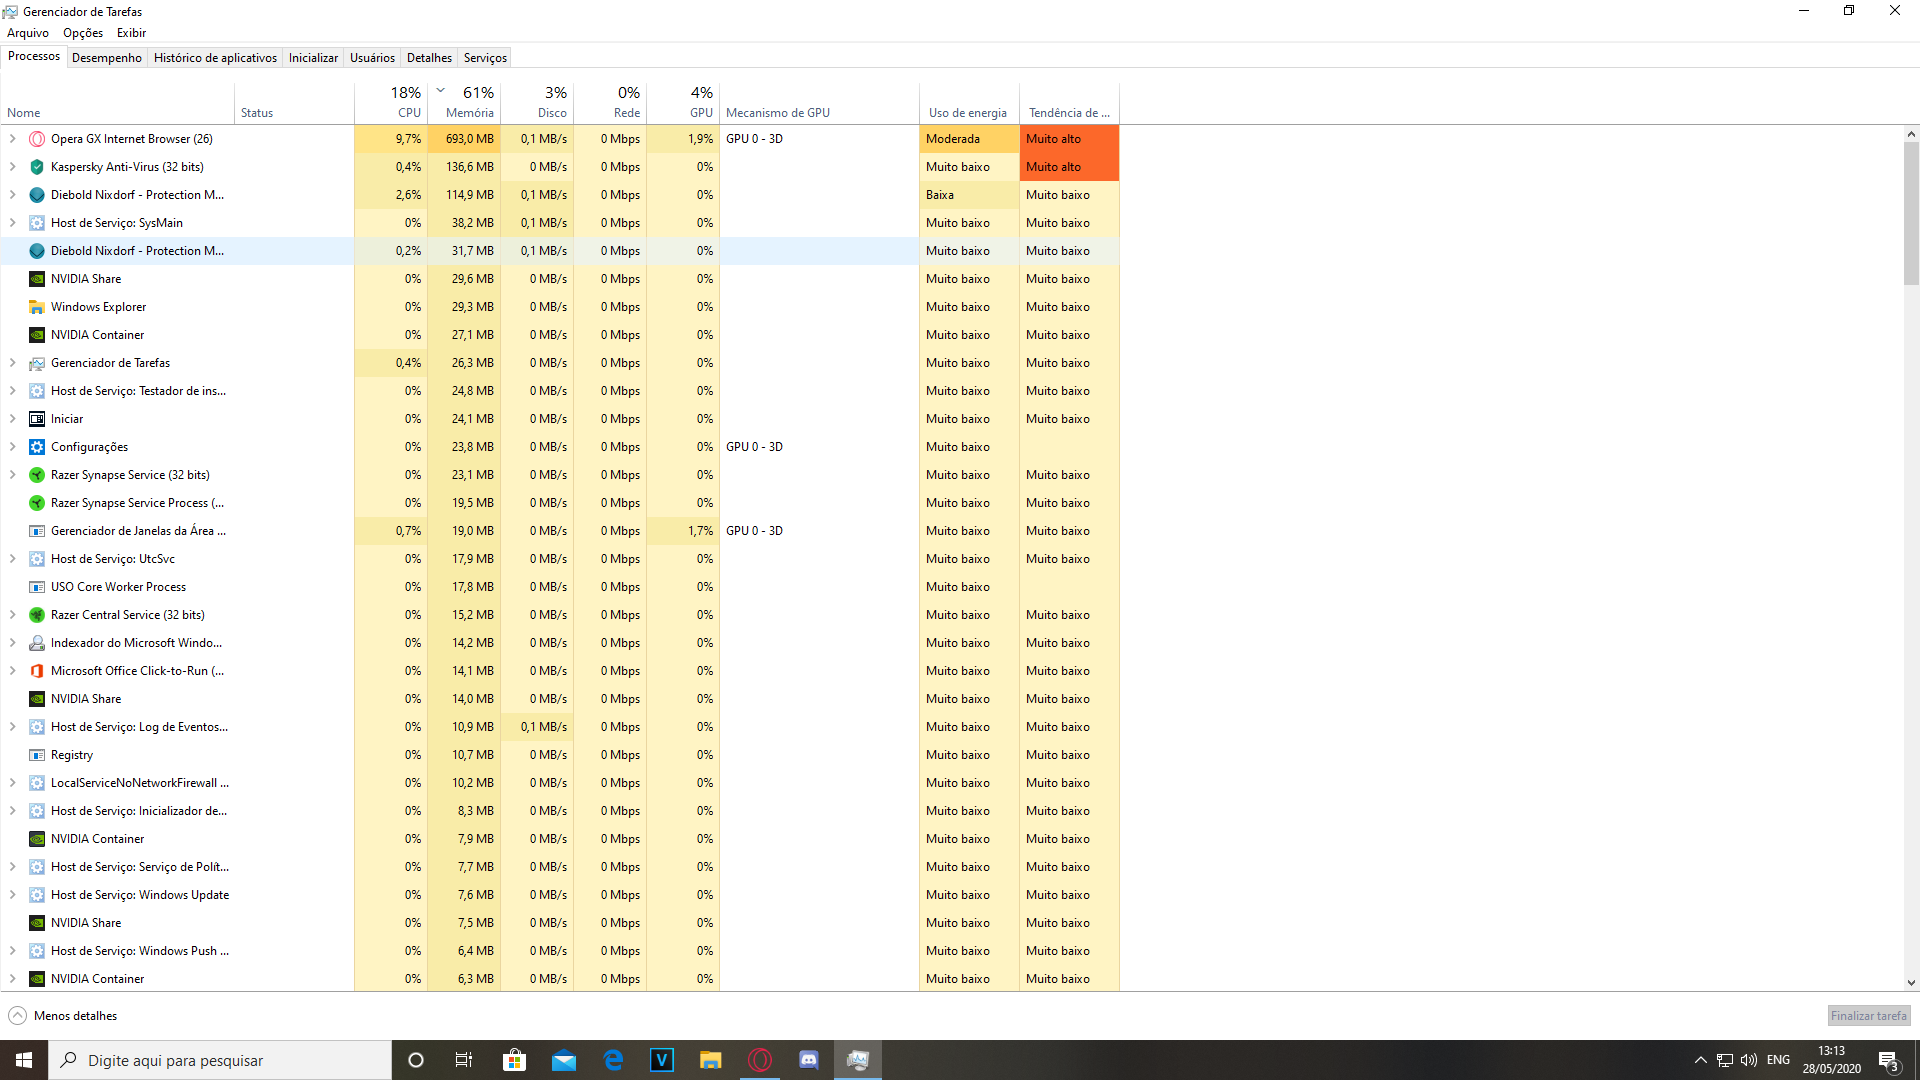Expand the Configurações process group
This screenshot has height=1080, width=1920.
tap(13, 447)
